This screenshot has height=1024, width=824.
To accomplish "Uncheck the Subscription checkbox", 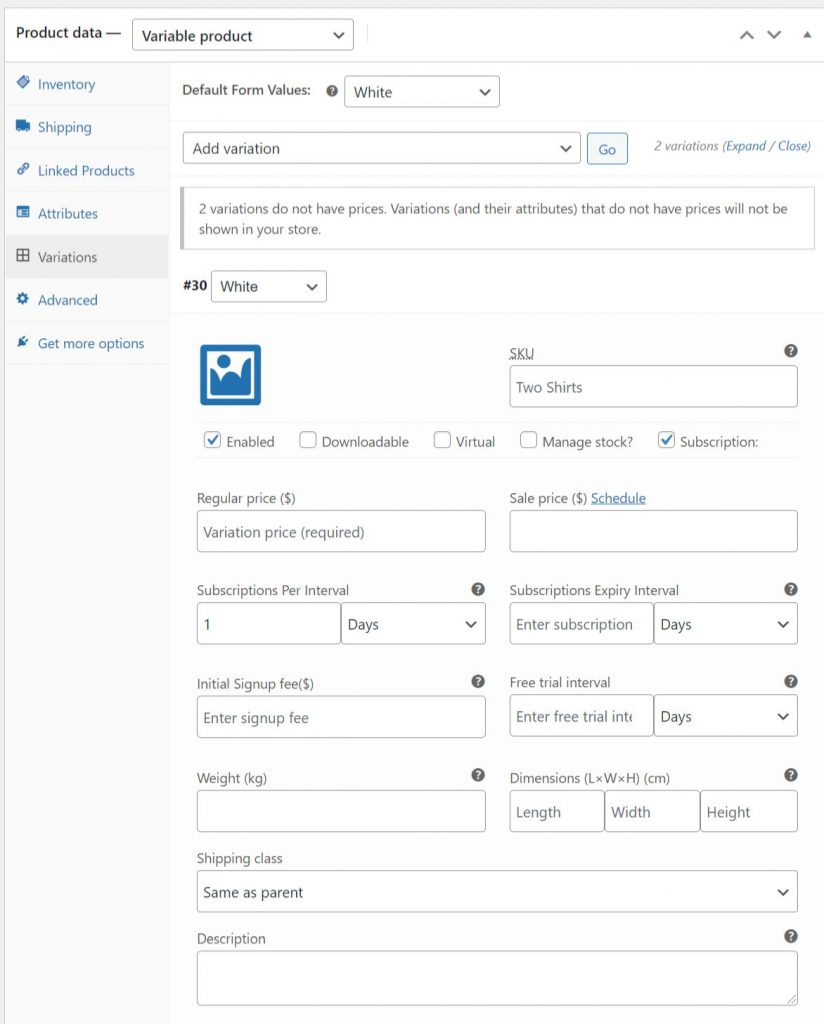I will pos(666,439).
